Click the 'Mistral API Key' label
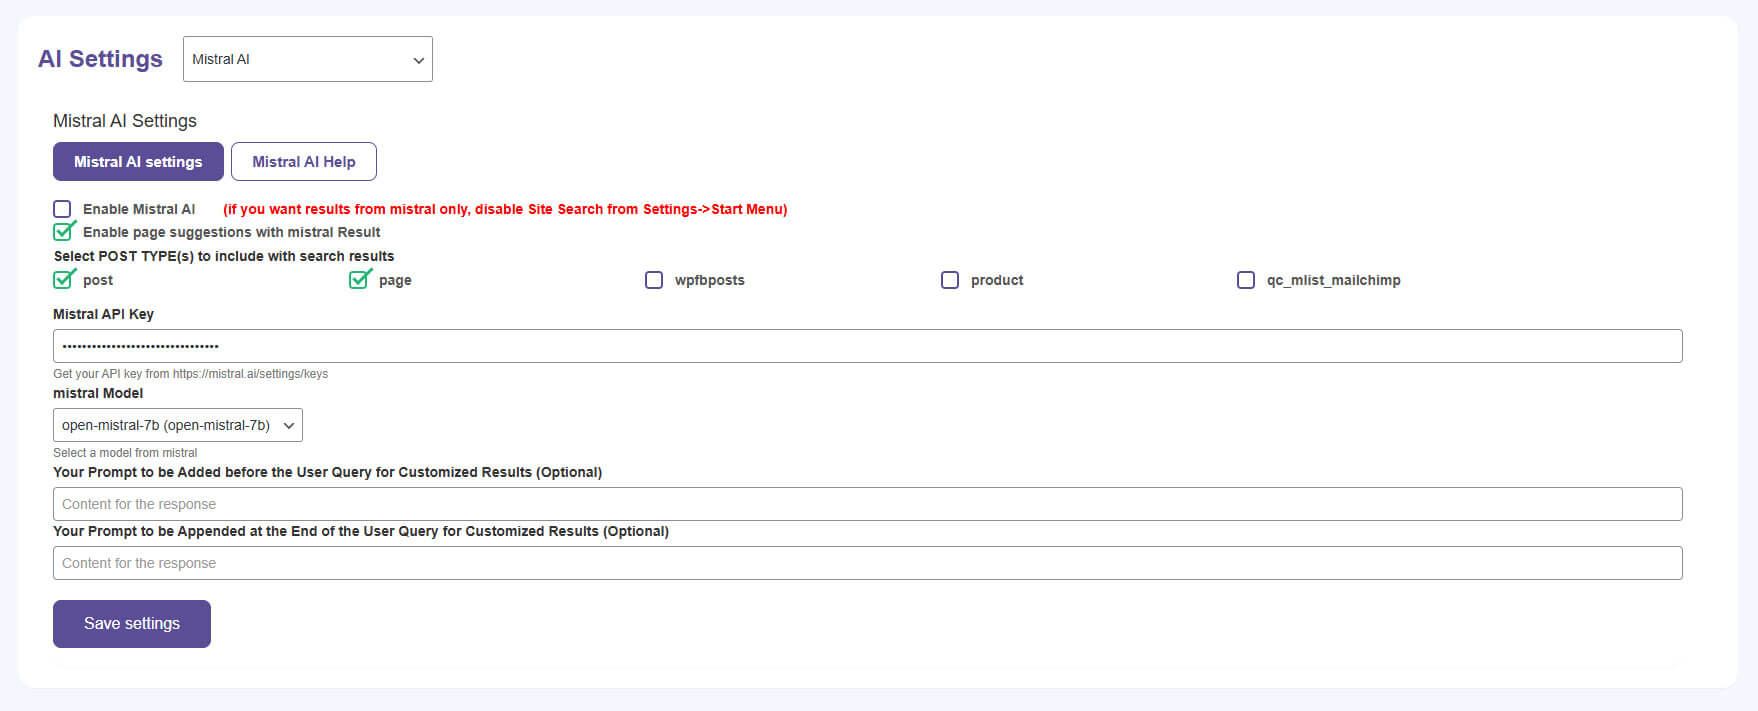The image size is (1758, 711). point(103,314)
